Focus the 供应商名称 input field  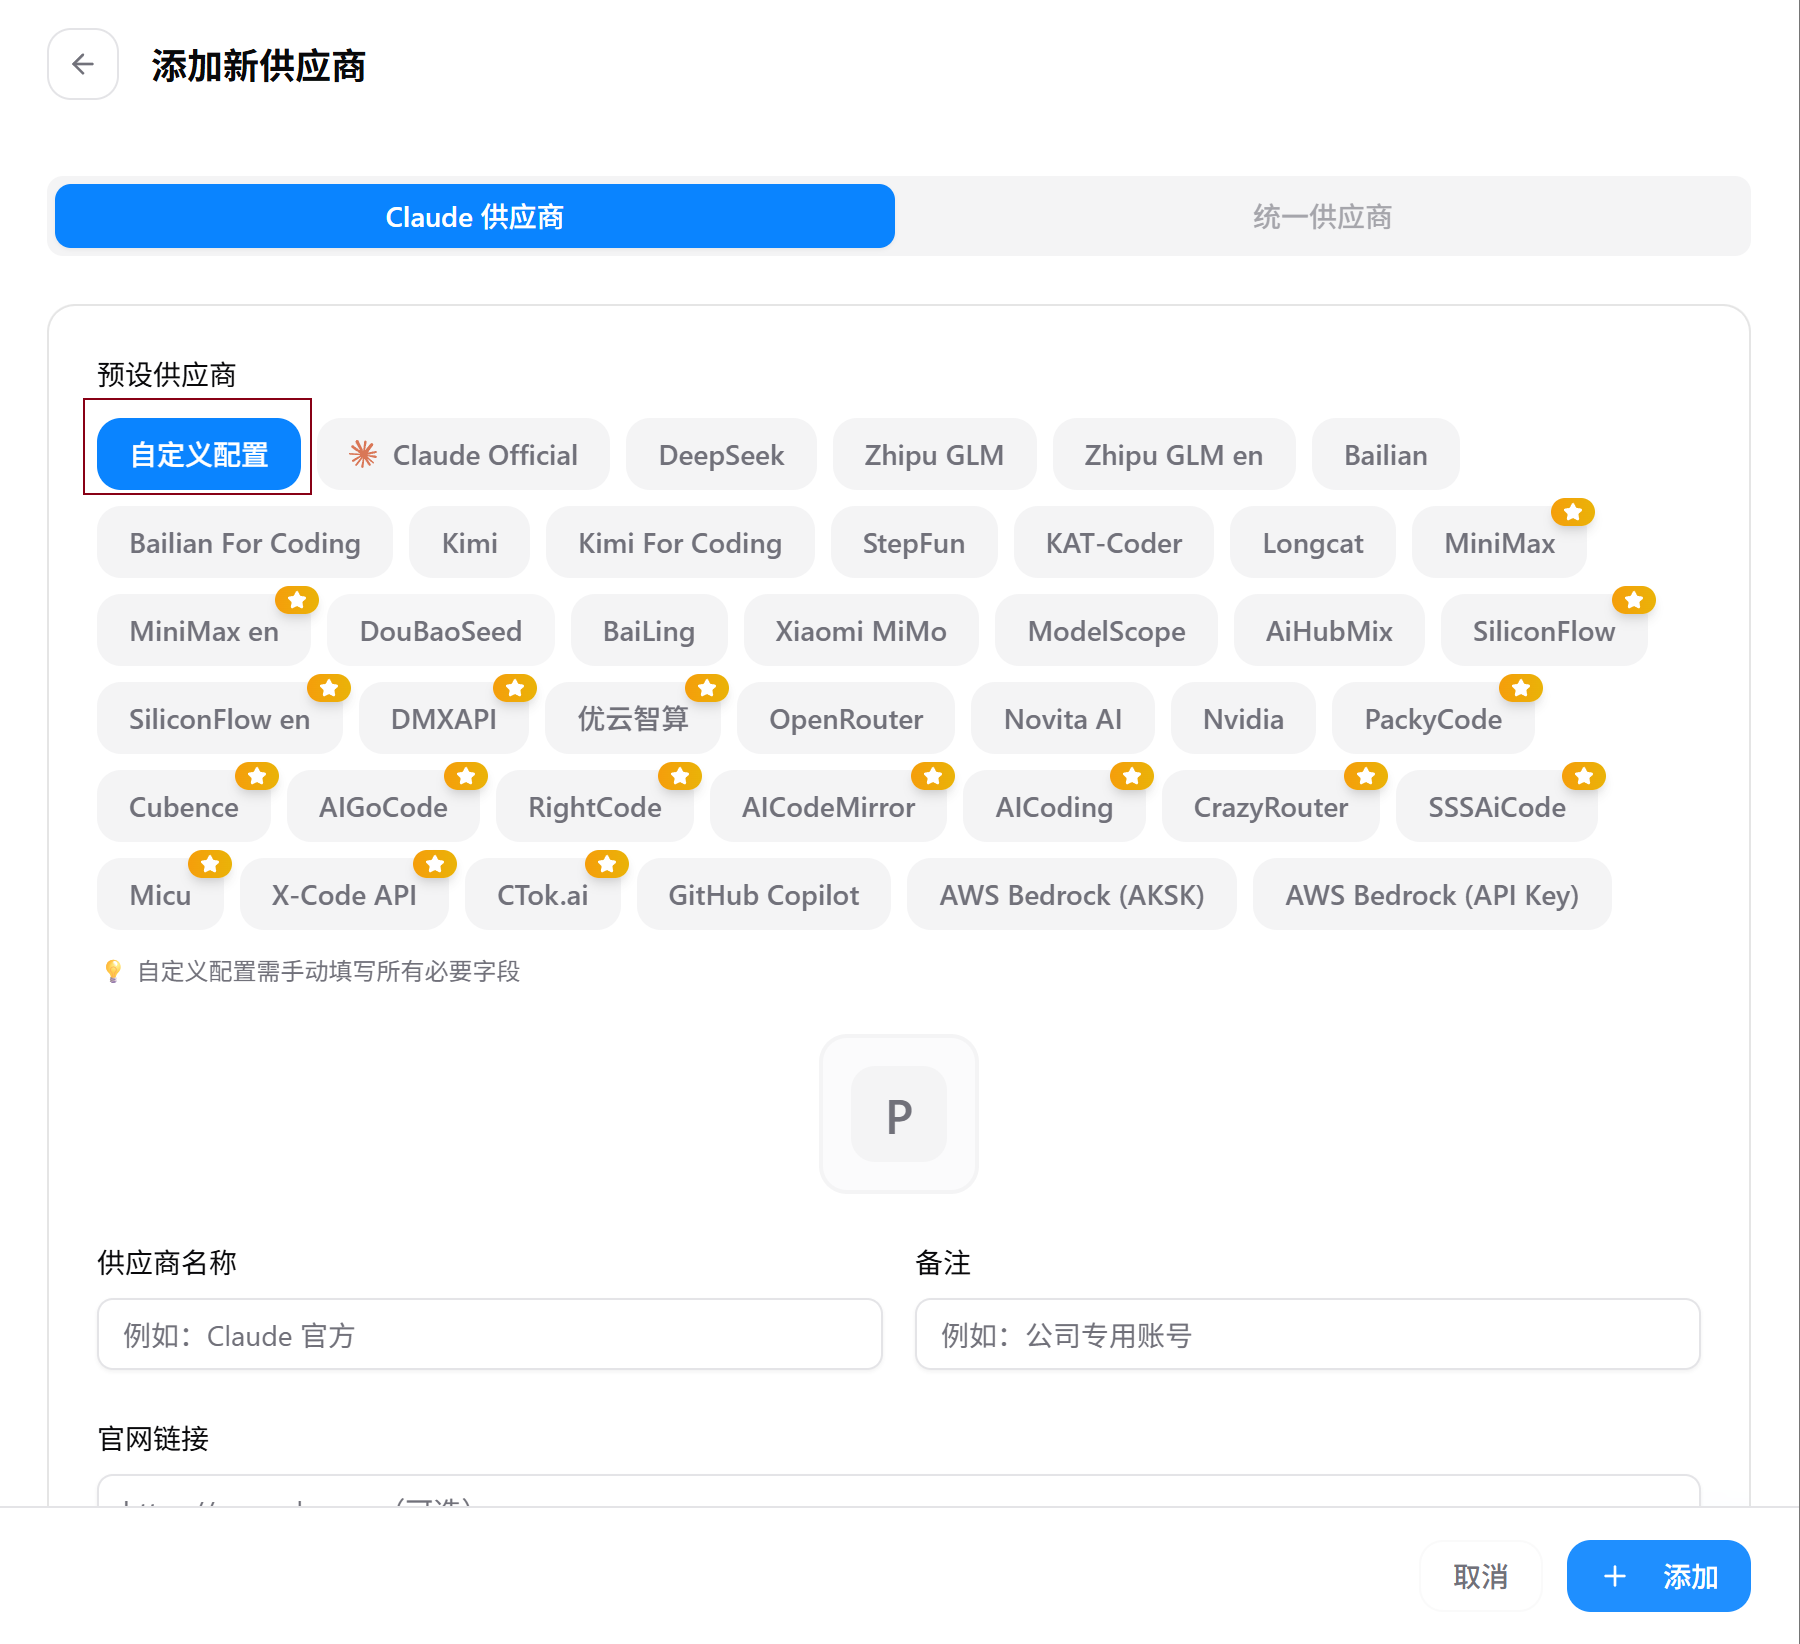pos(490,1334)
